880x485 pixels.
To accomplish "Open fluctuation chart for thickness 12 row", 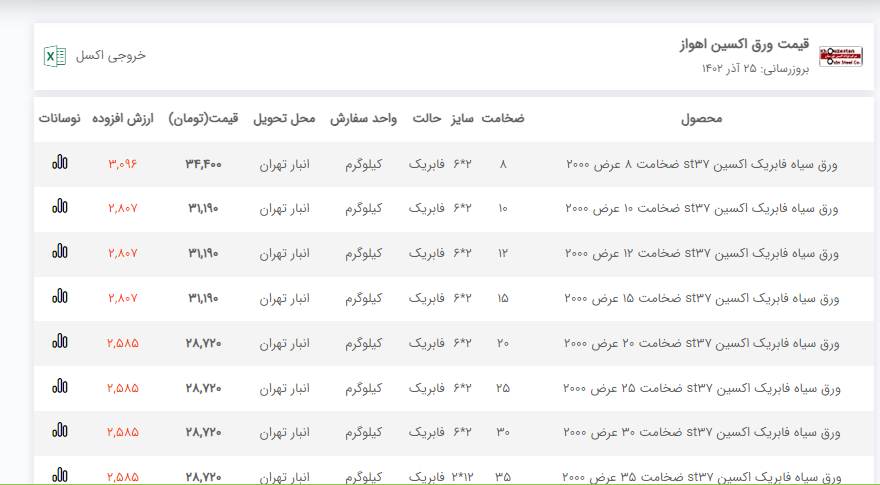I will pos(60,253).
